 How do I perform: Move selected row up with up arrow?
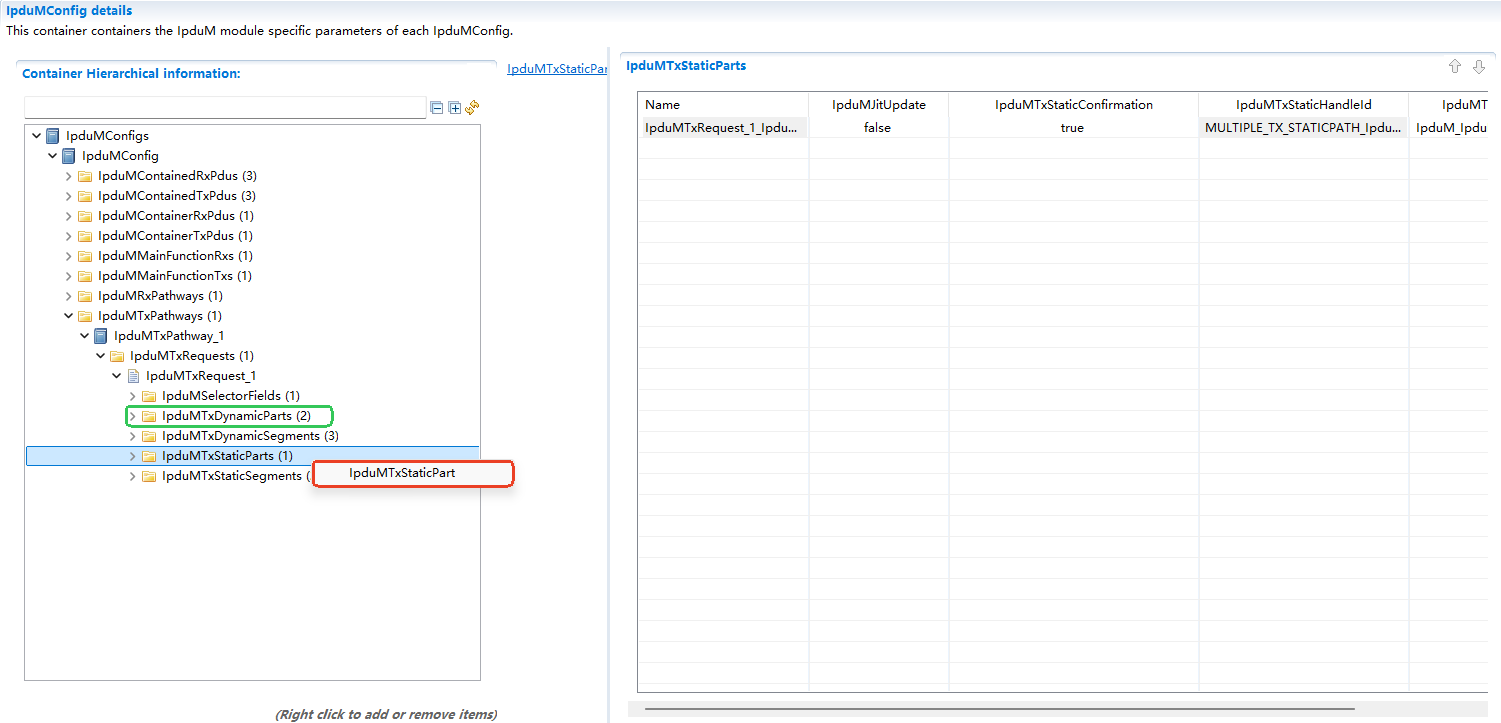click(x=1455, y=67)
